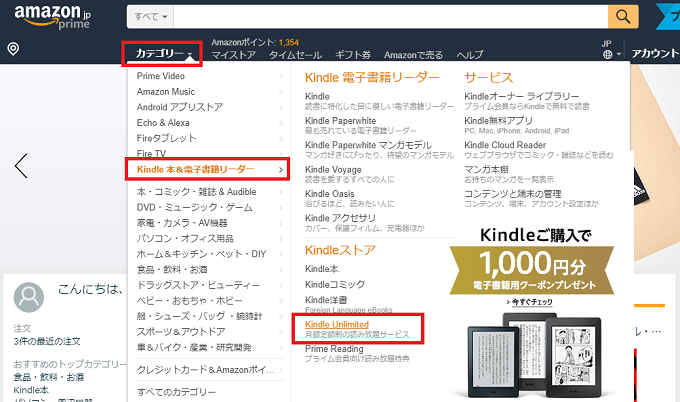This screenshot has width=680, height=402.
Task: Open Kindle Cloud Reader link
Action: (x=505, y=145)
